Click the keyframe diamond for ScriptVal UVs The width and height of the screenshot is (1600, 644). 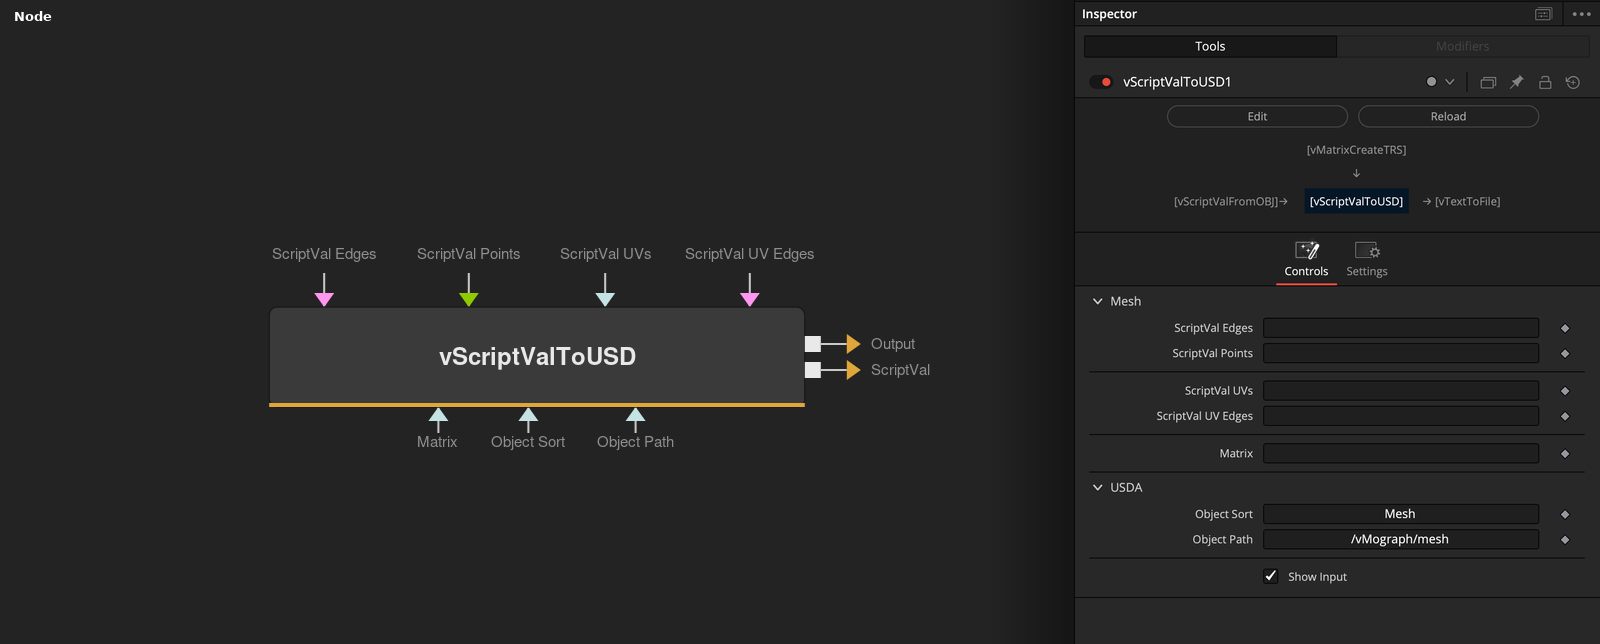click(1565, 391)
